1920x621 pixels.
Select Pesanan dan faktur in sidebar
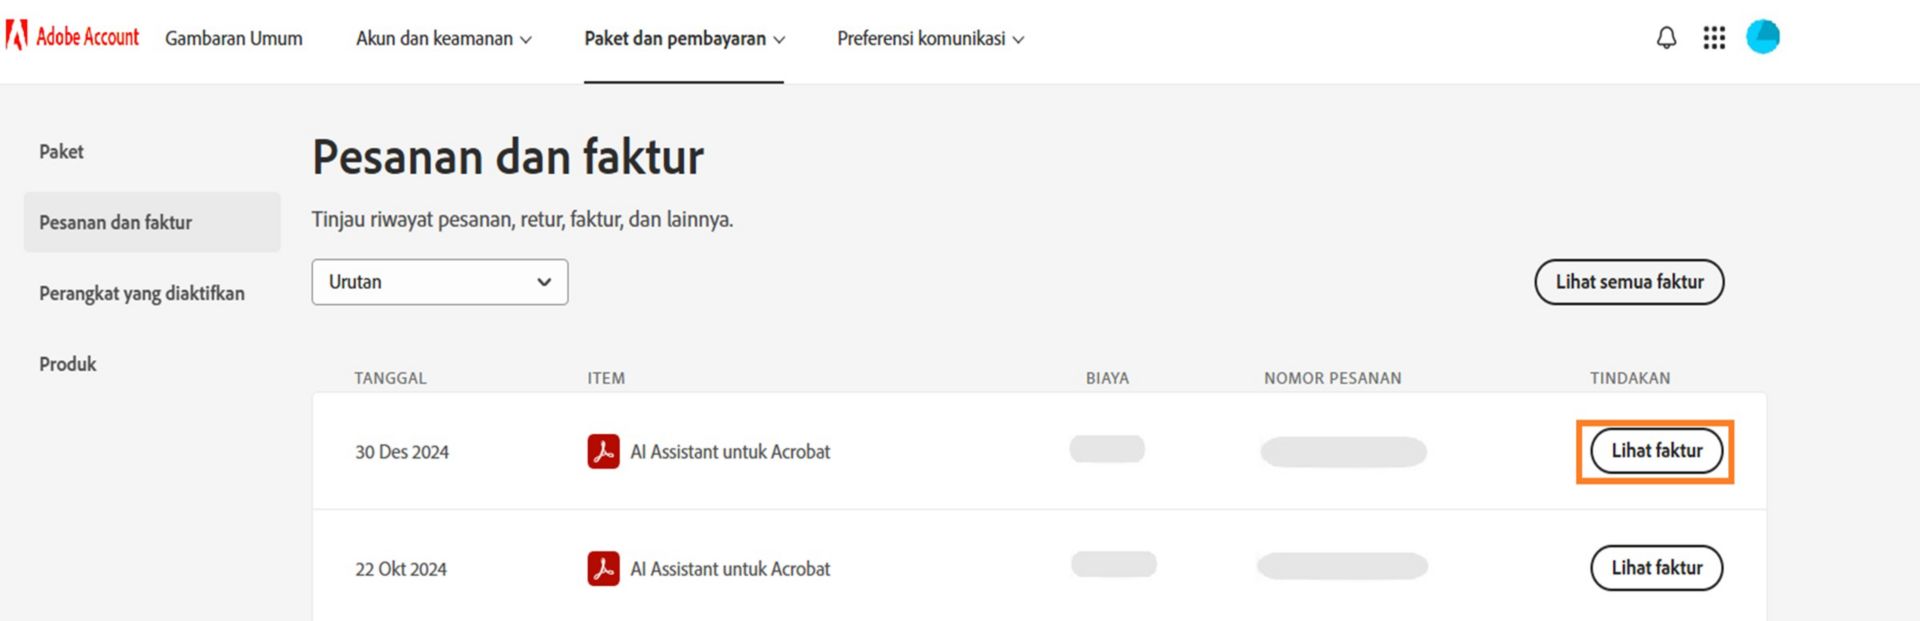(x=116, y=223)
